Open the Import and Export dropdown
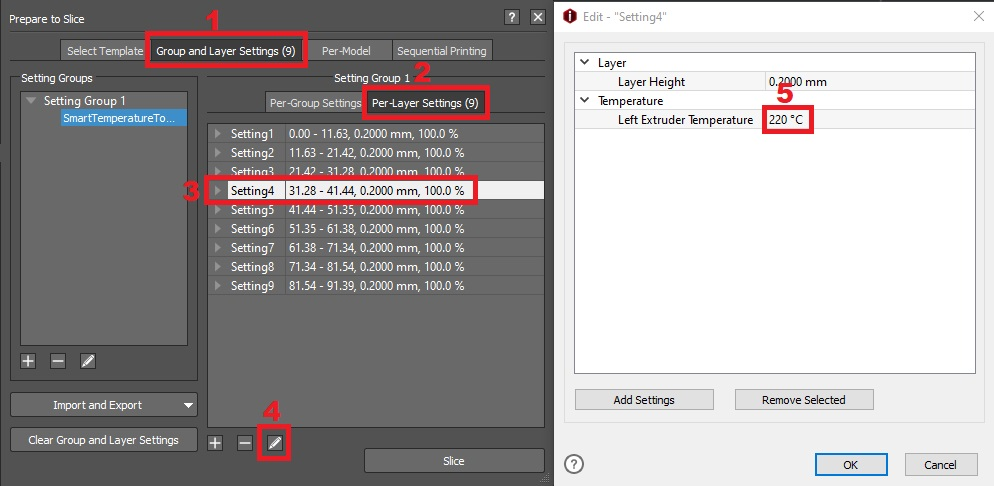 click(104, 405)
